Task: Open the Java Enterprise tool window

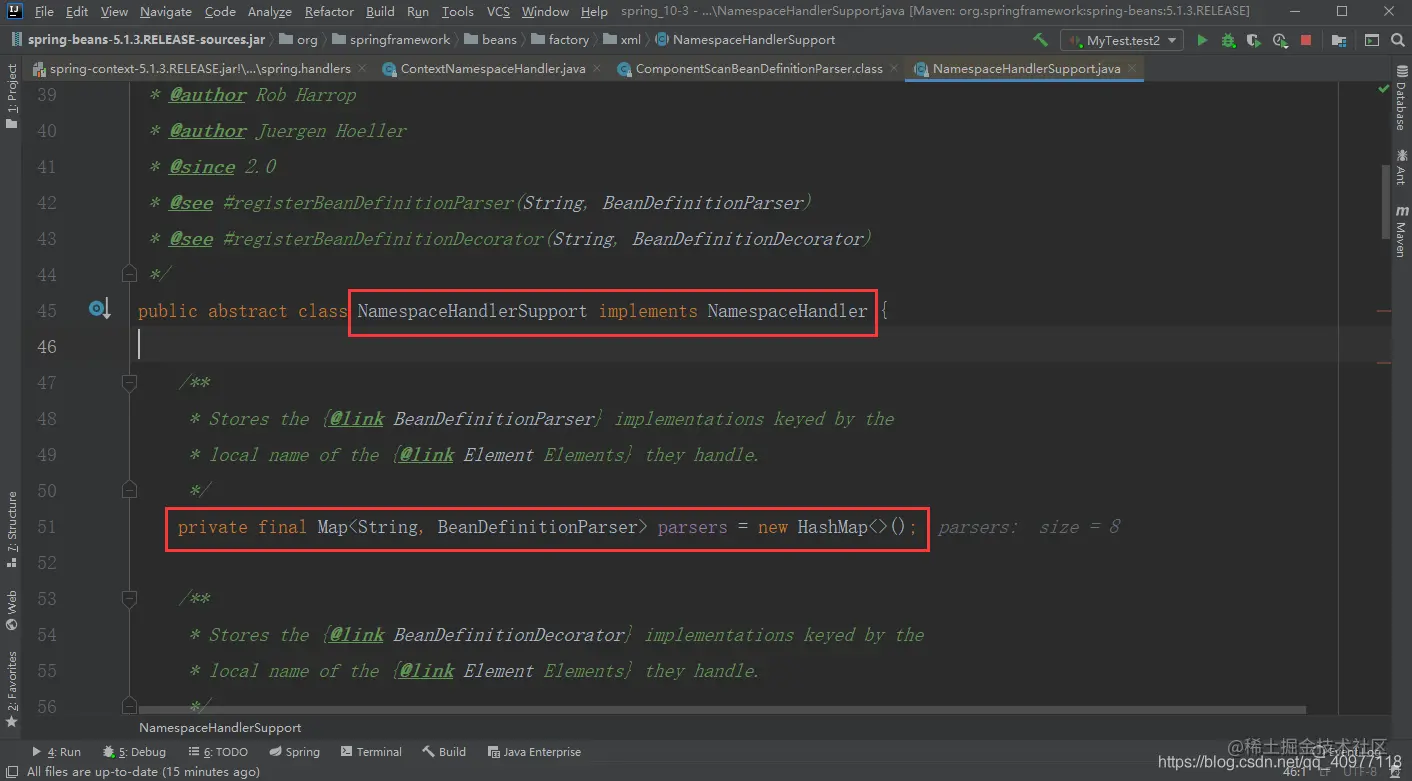Action: [534, 752]
